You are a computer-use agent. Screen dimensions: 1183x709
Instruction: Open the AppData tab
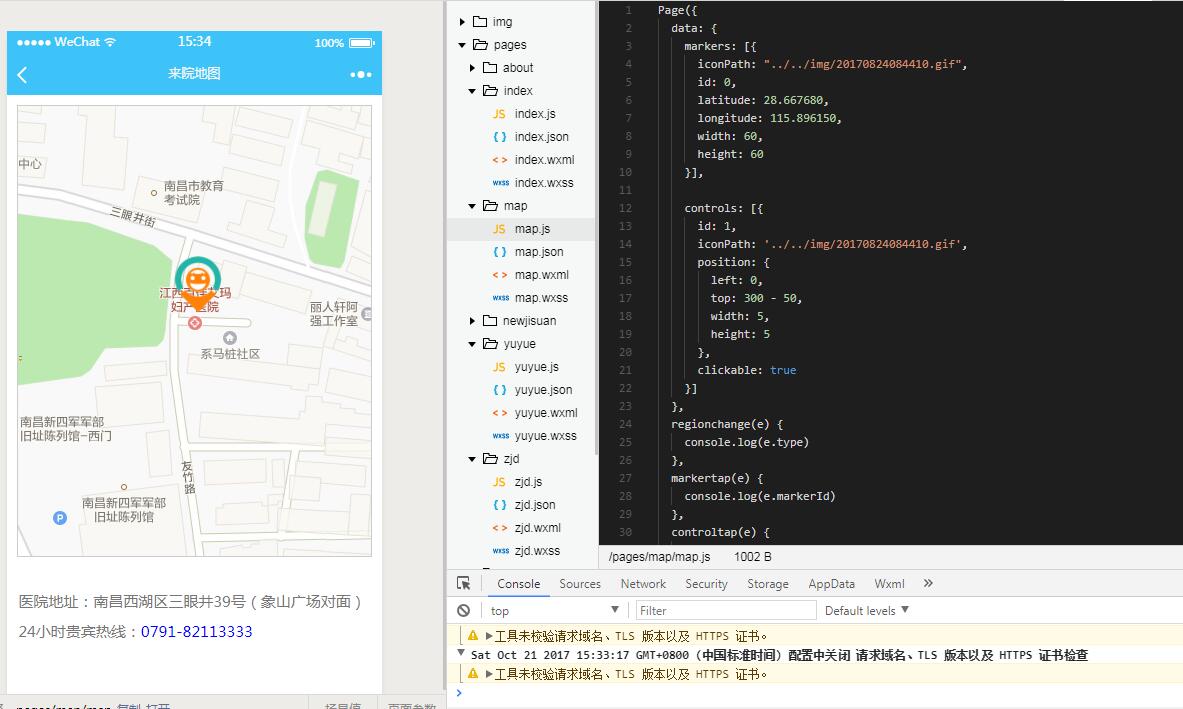point(831,584)
